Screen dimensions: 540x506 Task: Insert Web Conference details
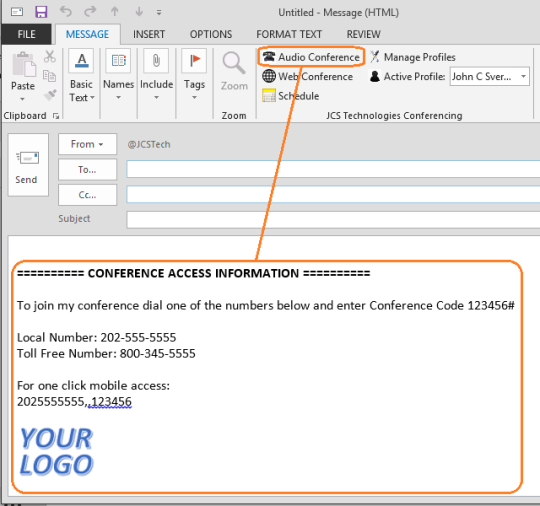pos(308,76)
